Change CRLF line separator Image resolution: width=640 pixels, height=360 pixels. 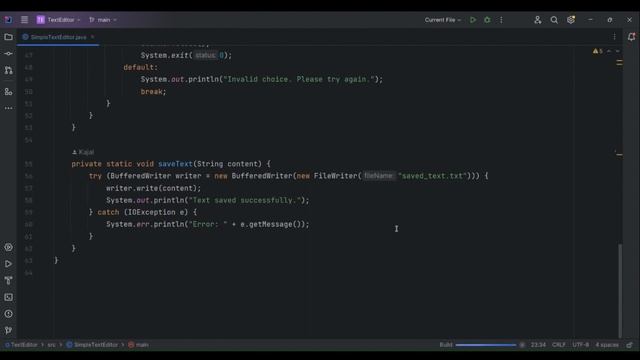[559, 344]
